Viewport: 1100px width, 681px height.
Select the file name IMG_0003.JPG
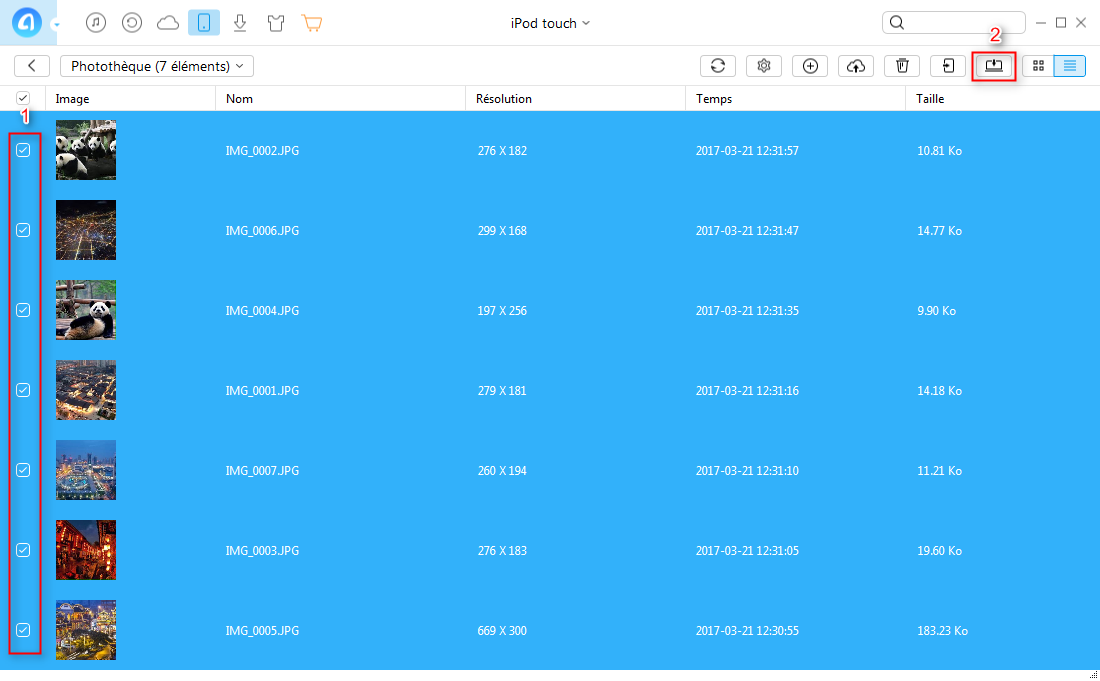coord(262,551)
